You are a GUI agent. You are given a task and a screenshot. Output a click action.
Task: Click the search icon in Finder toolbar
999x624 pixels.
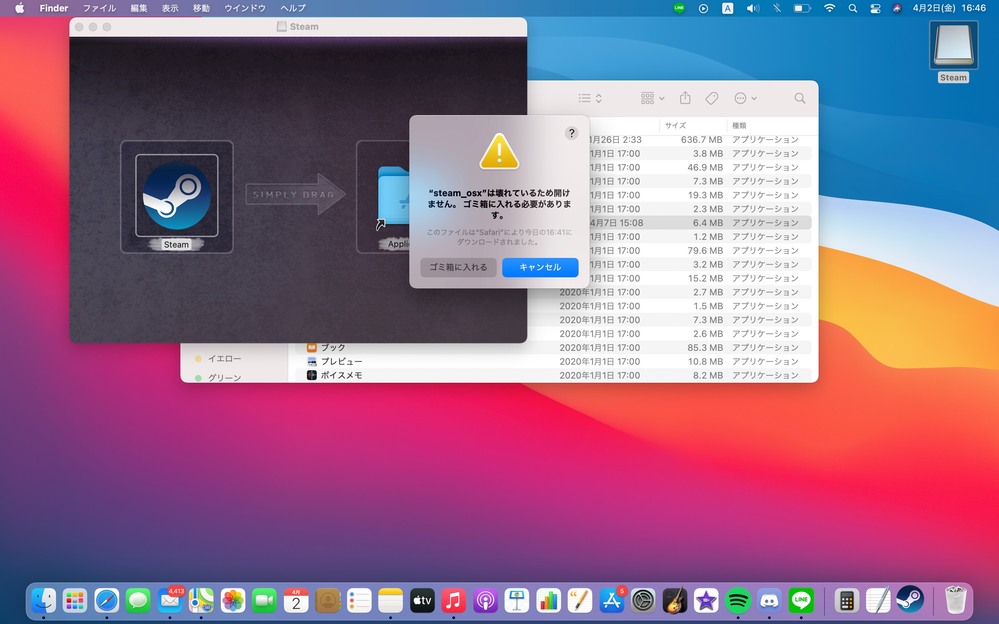[800, 98]
